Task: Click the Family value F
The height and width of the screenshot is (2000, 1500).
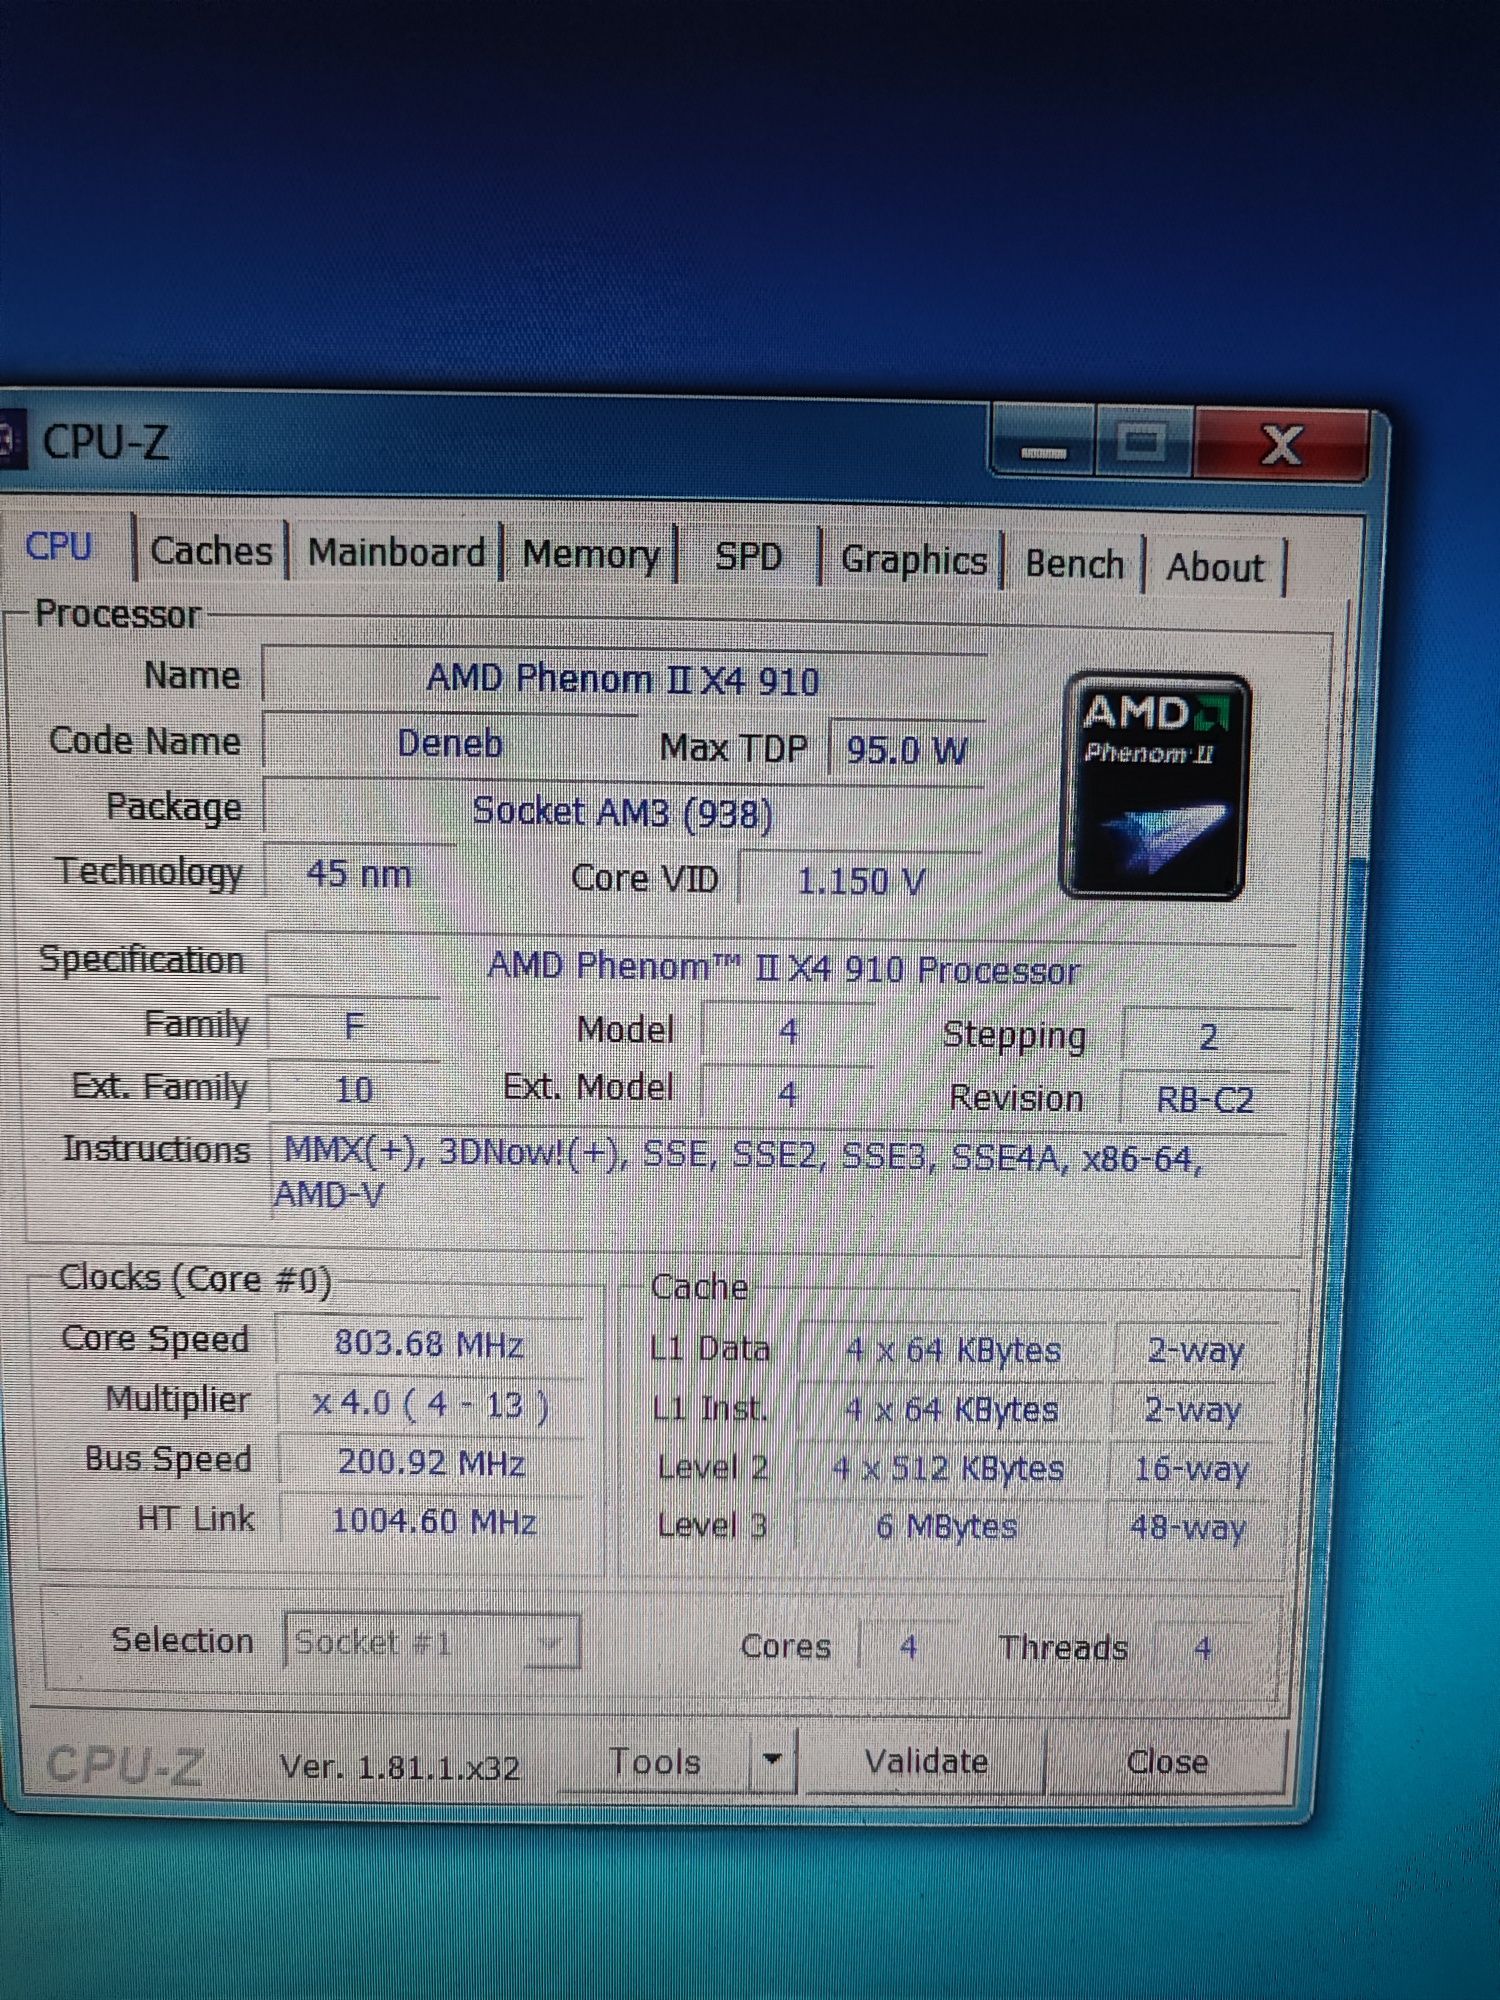Action: pyautogui.click(x=354, y=1027)
